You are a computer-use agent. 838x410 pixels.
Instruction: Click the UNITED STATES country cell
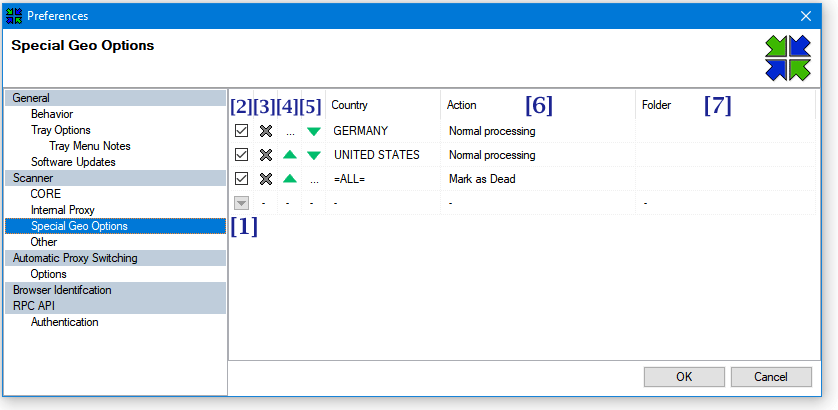click(383, 154)
